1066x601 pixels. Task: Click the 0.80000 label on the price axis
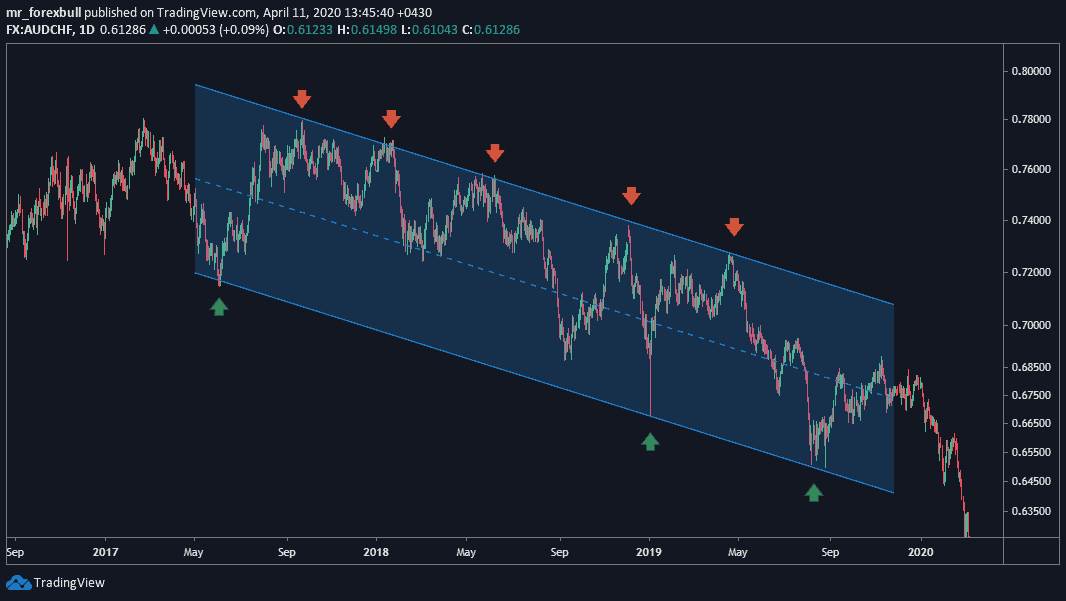click(1030, 72)
